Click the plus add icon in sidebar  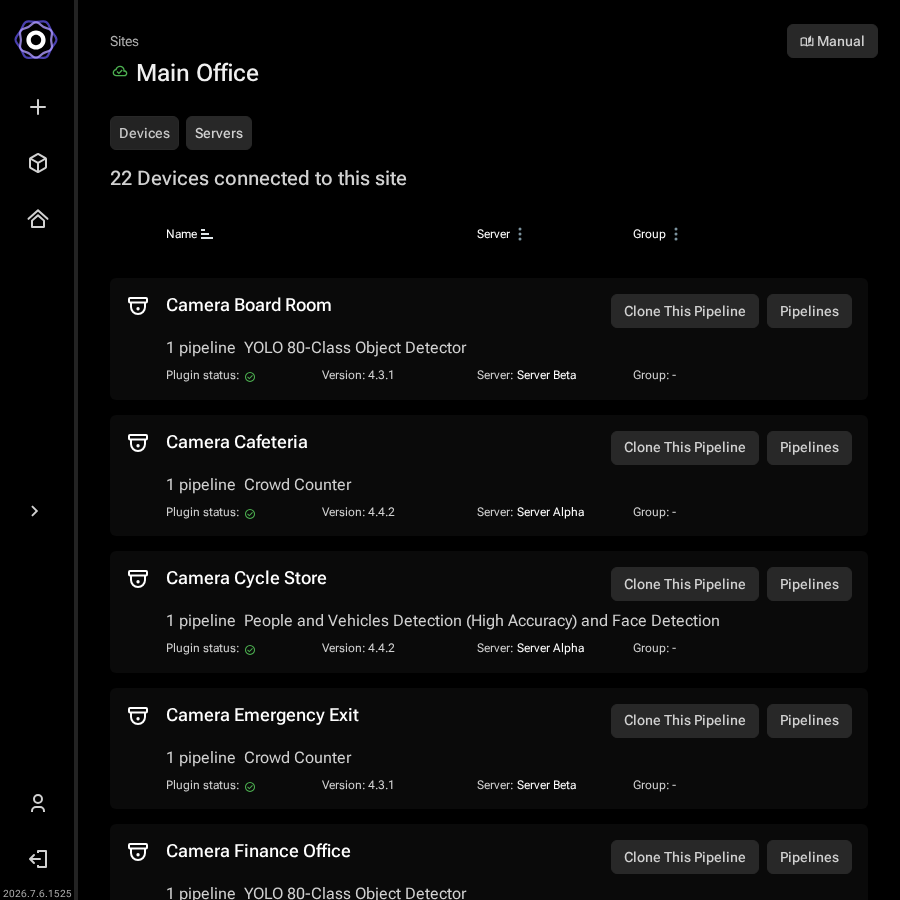38,107
